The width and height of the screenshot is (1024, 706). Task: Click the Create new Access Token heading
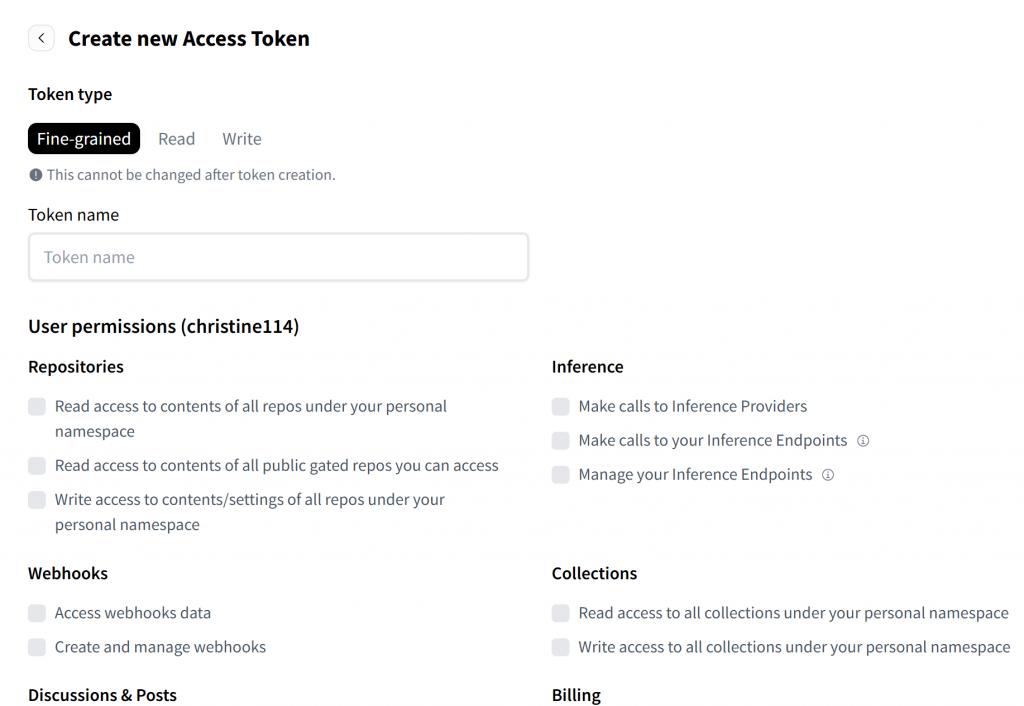click(189, 39)
